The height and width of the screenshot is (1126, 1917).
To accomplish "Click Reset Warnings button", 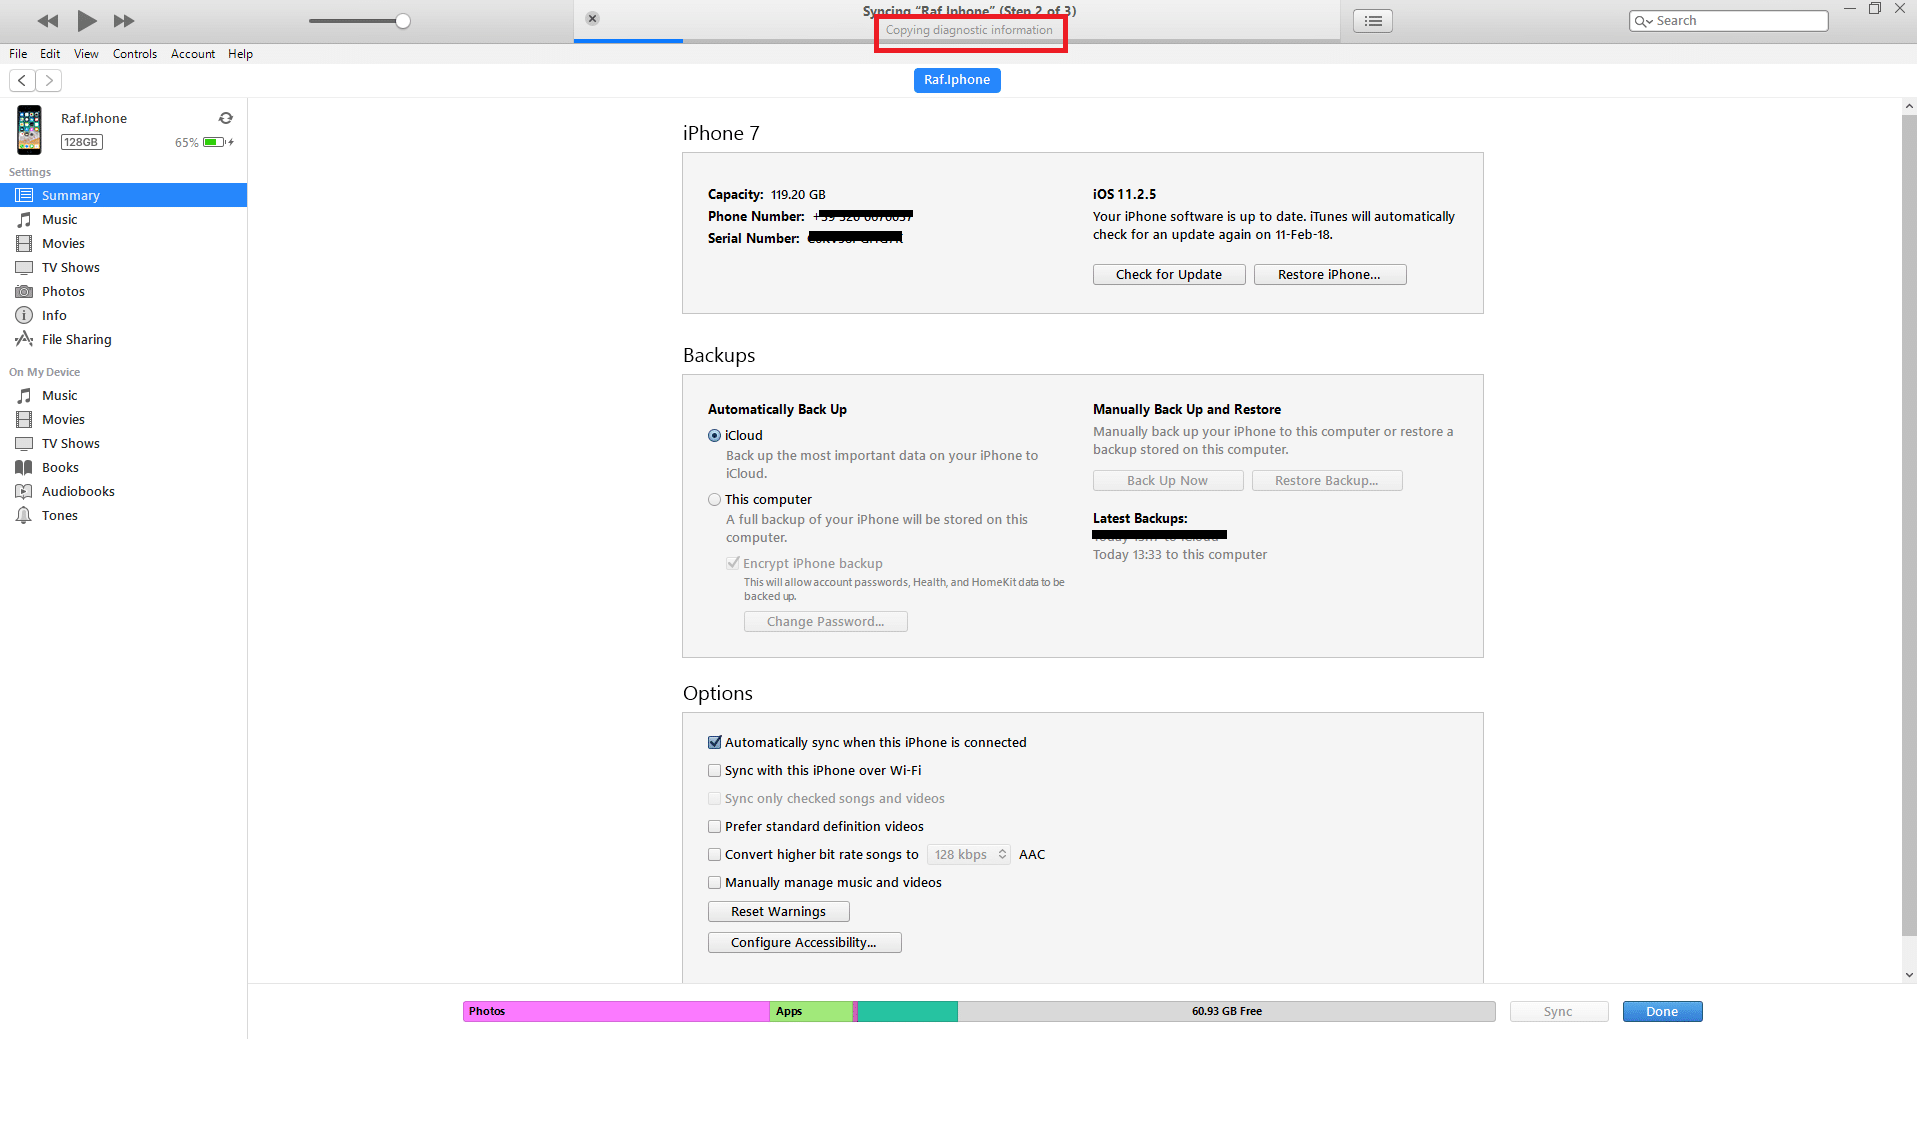I will [x=779, y=911].
